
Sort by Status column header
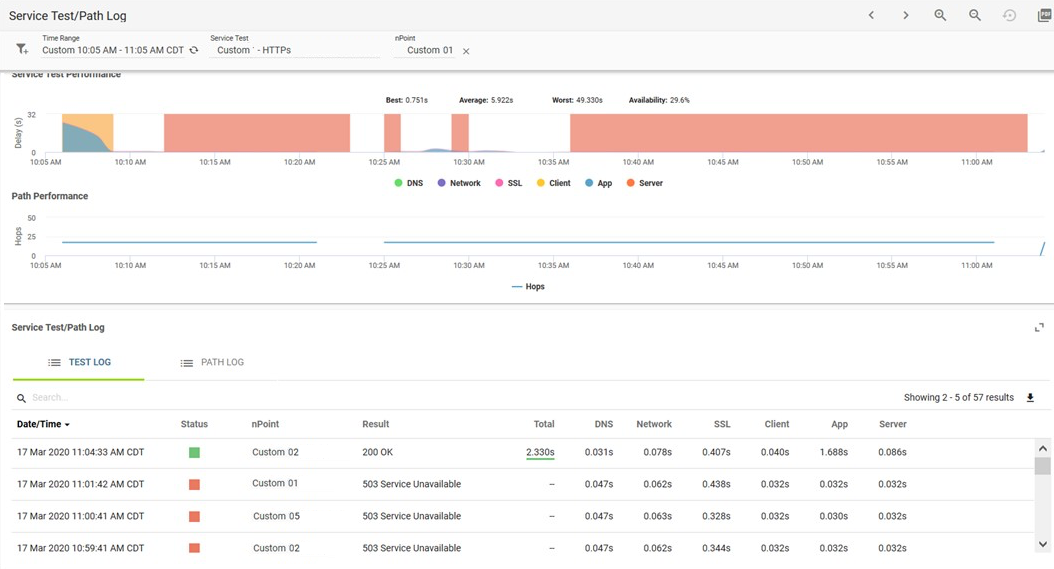tap(194, 424)
